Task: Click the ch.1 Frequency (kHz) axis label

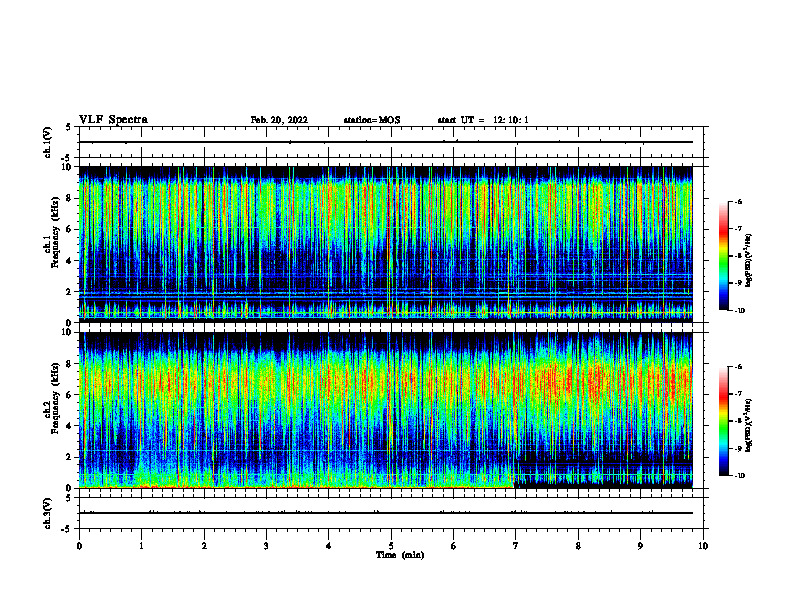Action: (51, 230)
